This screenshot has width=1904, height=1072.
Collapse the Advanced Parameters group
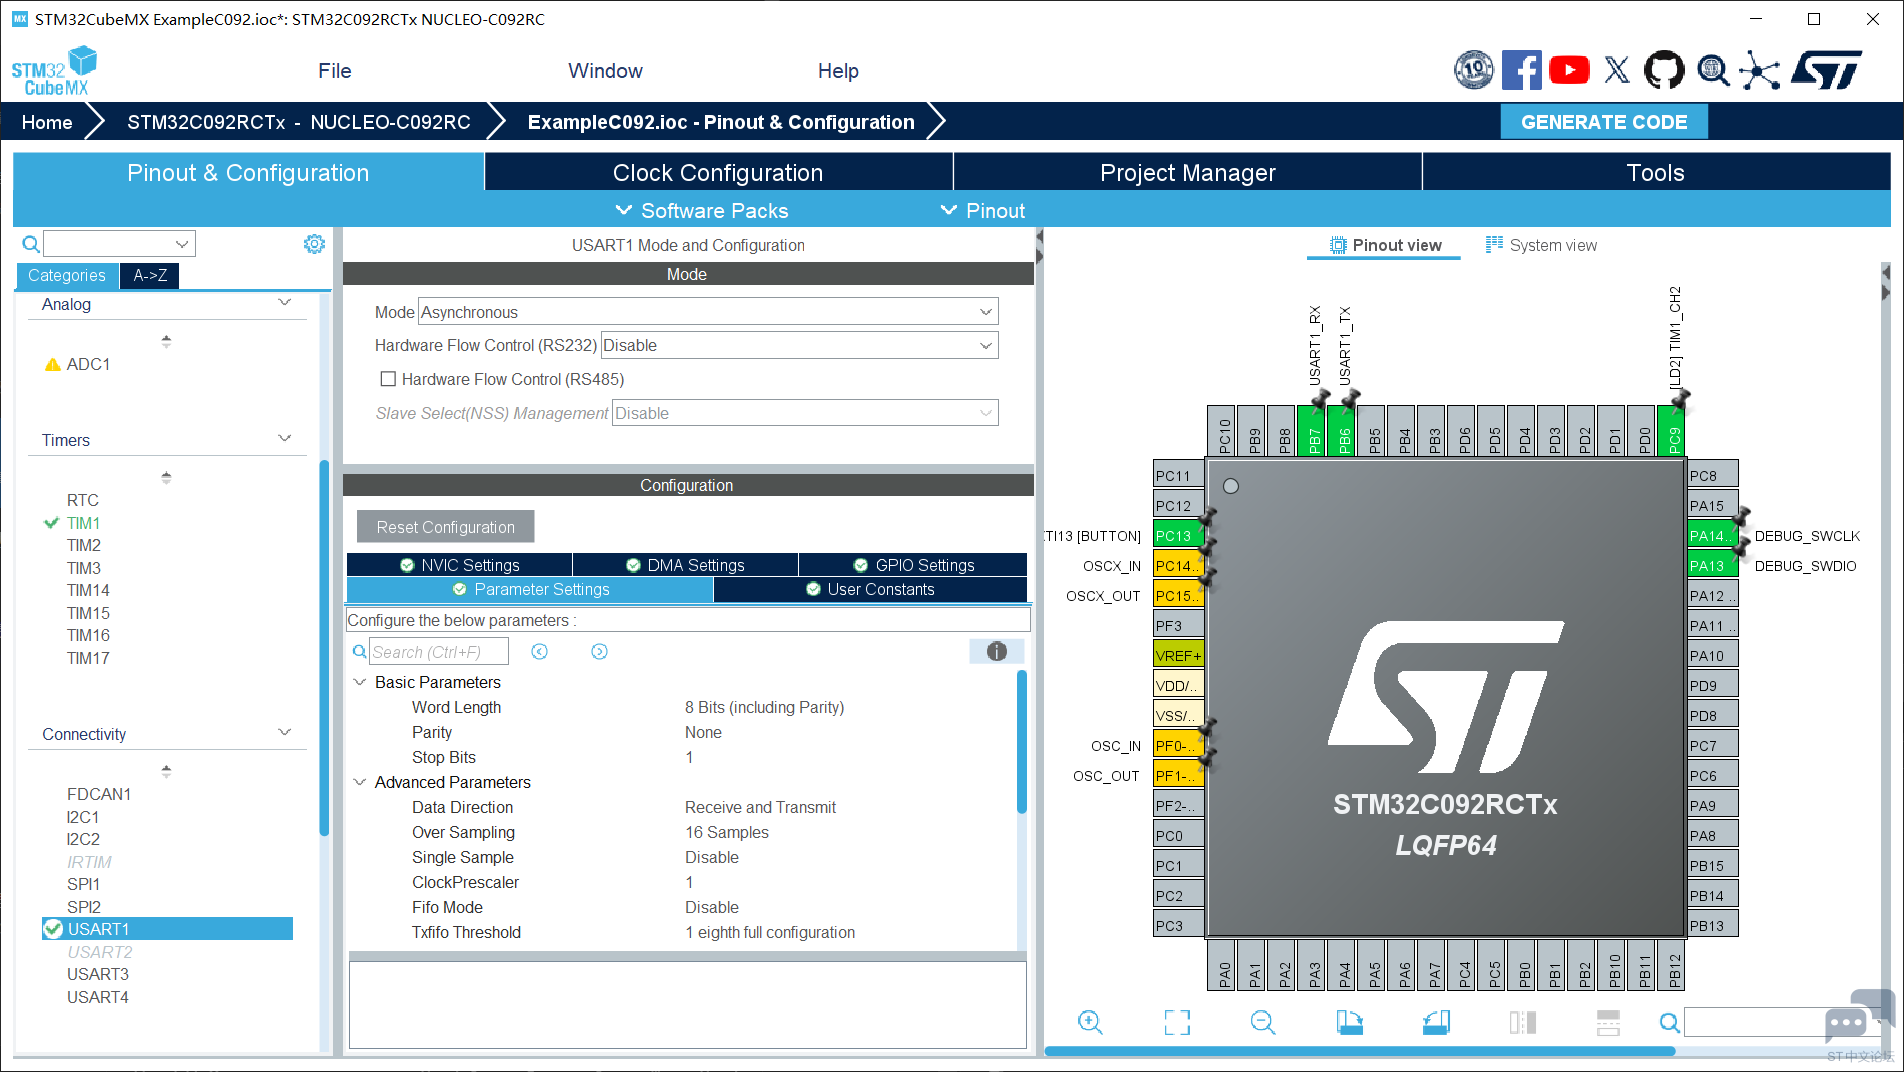360,782
